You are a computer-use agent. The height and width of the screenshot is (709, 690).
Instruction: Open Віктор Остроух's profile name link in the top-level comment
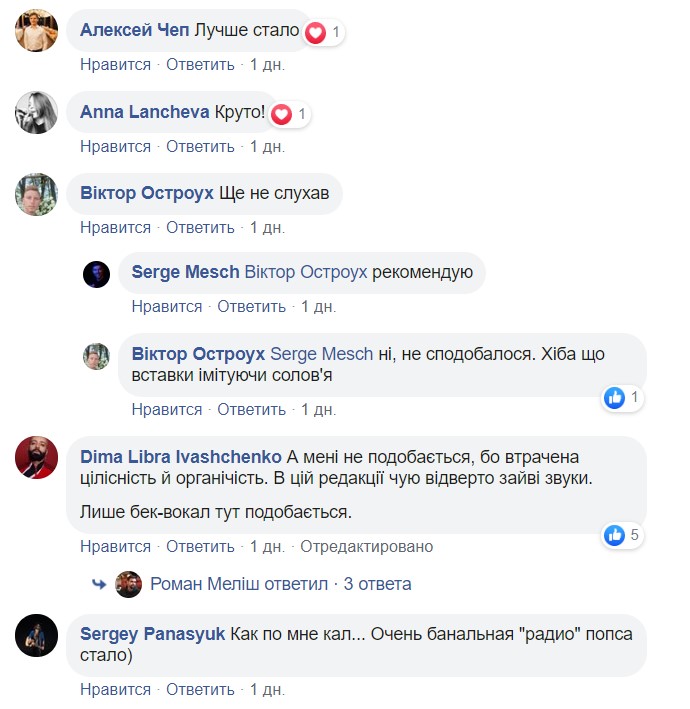(x=147, y=193)
